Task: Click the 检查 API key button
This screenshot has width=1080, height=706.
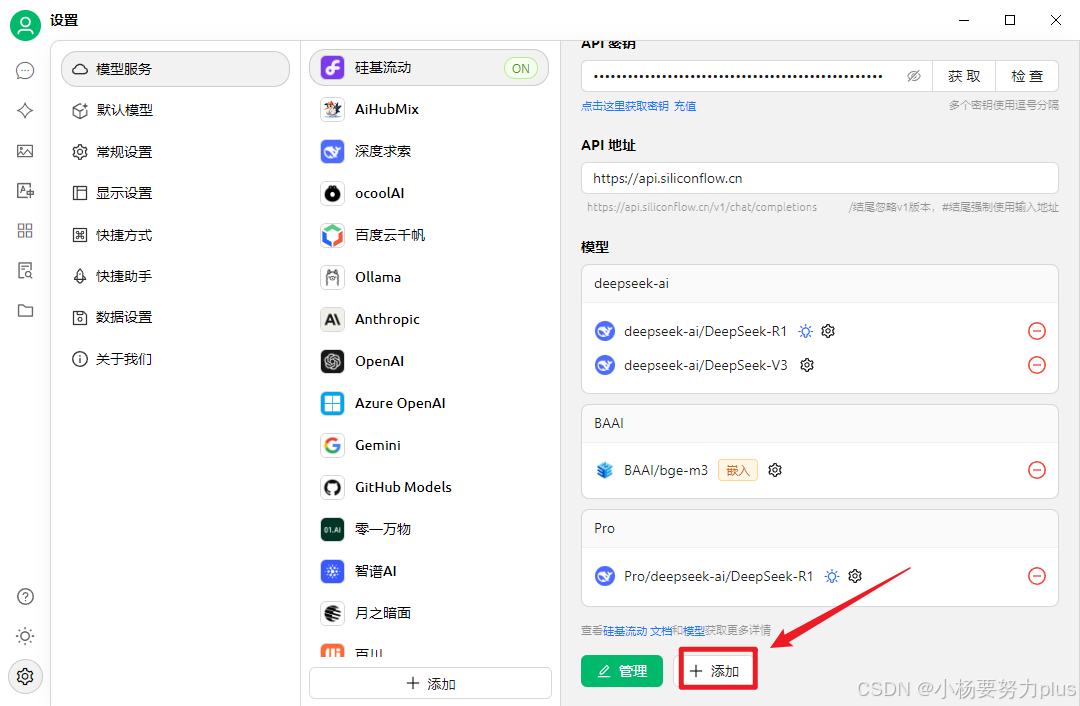Action: 1027,76
